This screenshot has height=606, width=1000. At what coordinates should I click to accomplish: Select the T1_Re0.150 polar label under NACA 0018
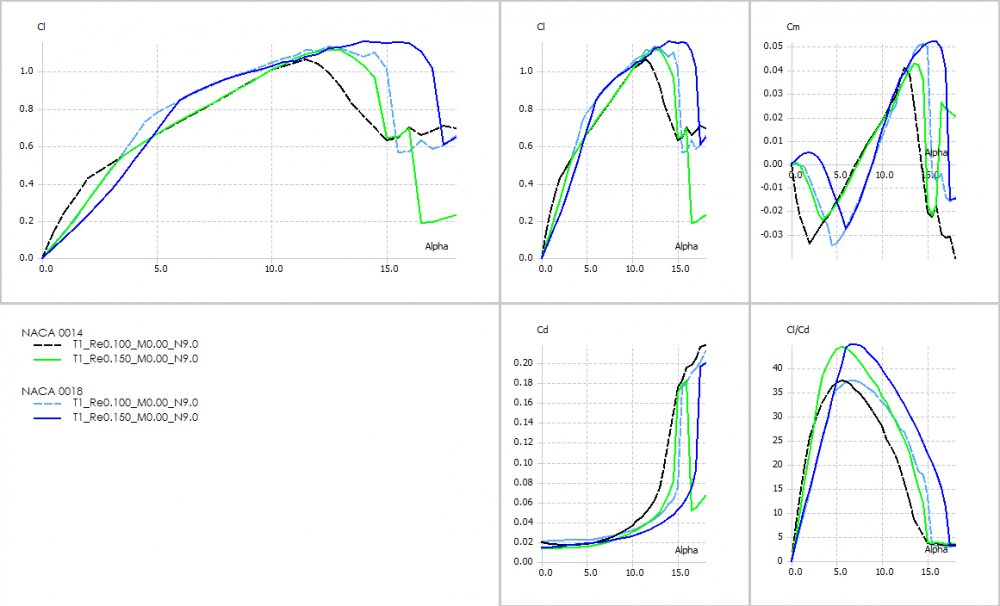(135, 417)
